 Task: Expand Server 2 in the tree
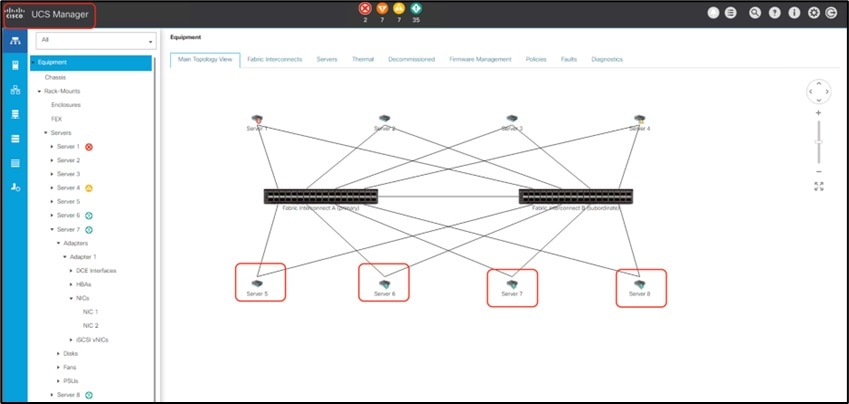(52, 160)
